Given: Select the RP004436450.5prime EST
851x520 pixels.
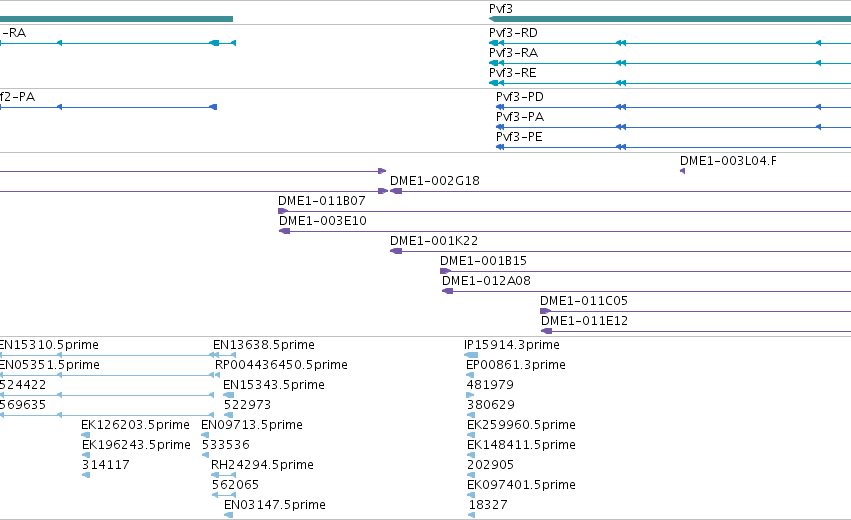Looking at the screenshot, I should click(x=281, y=365).
